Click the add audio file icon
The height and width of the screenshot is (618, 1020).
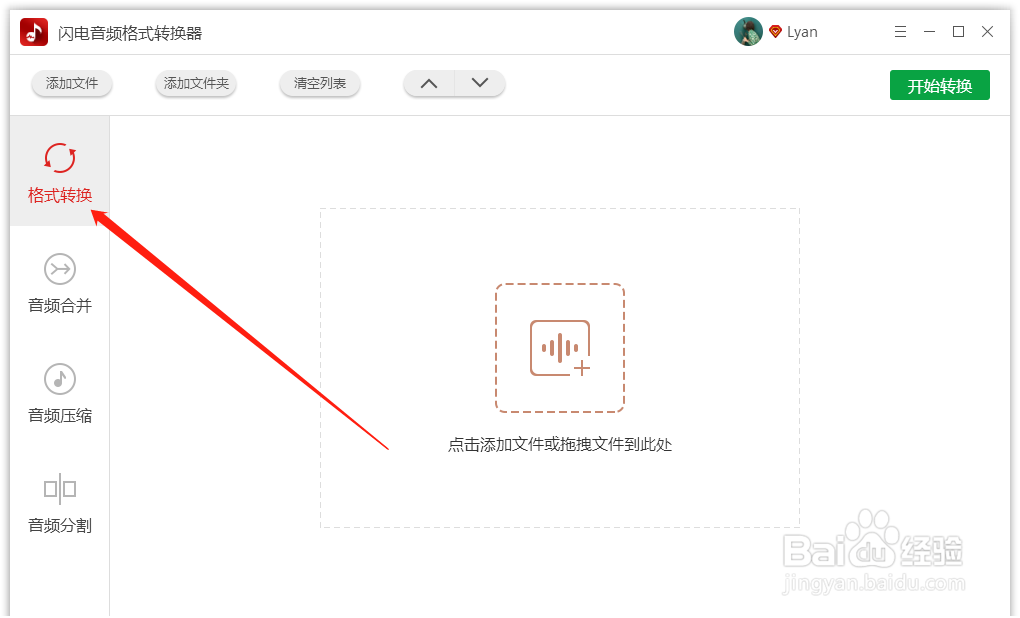click(560, 348)
